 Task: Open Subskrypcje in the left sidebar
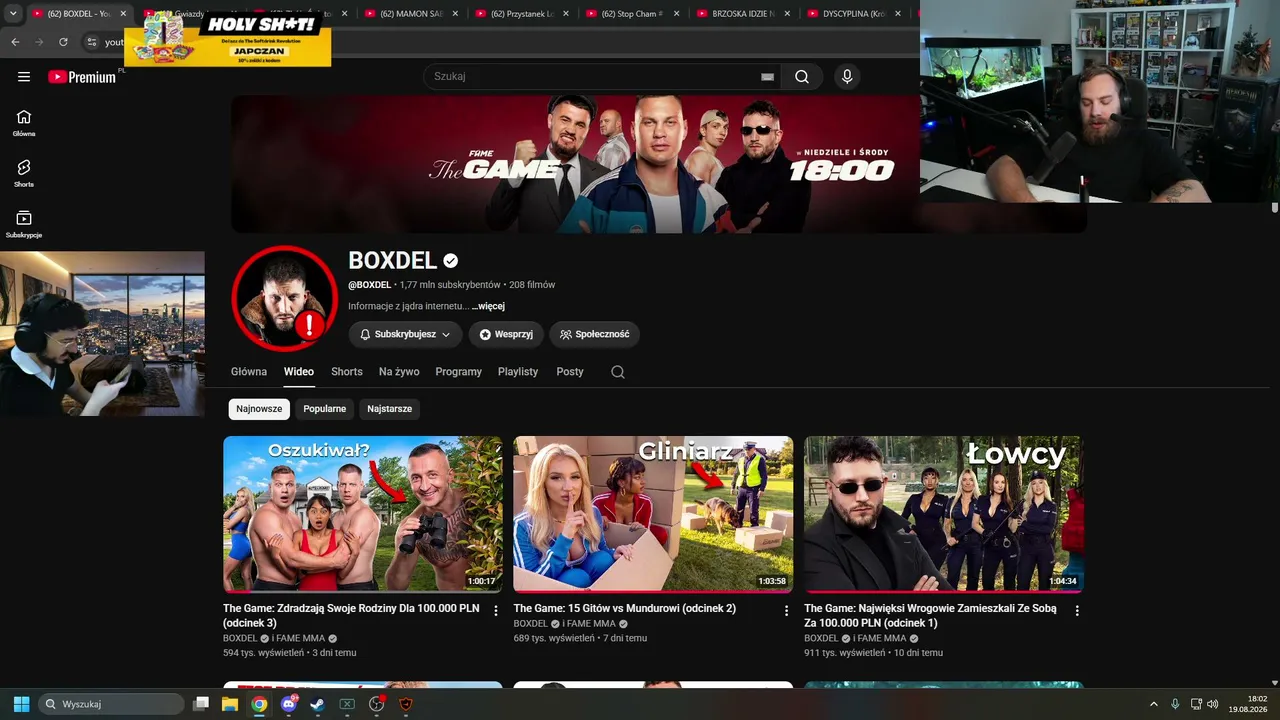pos(24,225)
